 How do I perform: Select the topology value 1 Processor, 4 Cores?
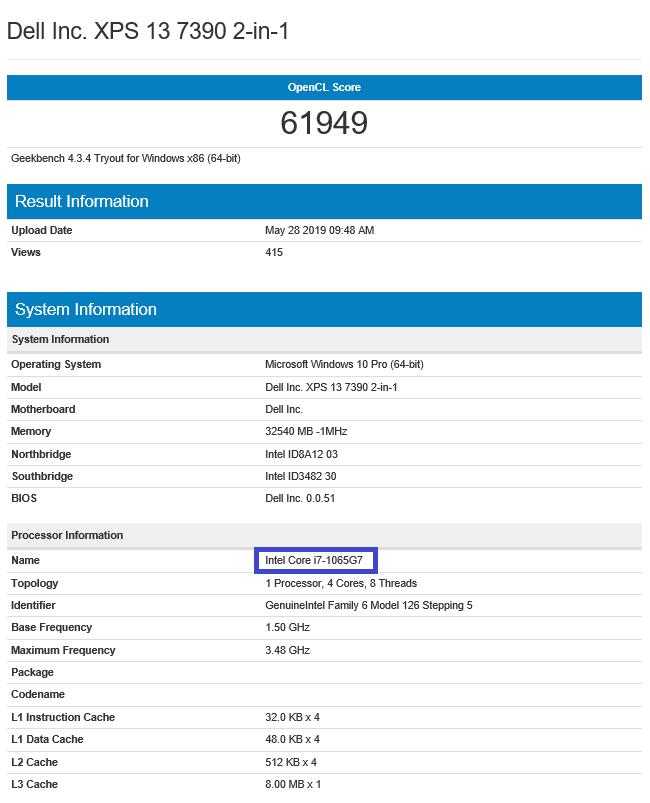pos(341,583)
